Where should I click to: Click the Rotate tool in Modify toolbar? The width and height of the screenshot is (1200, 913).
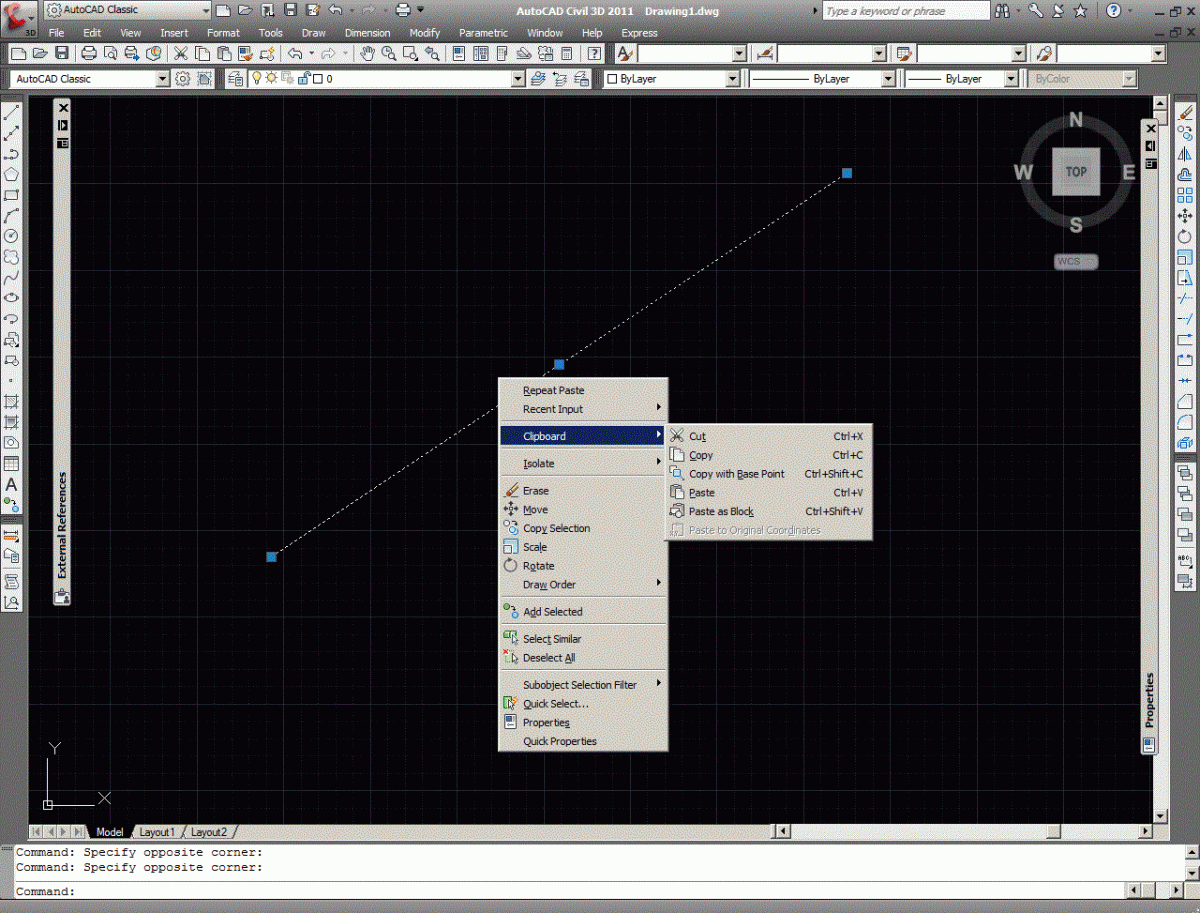point(1185,236)
